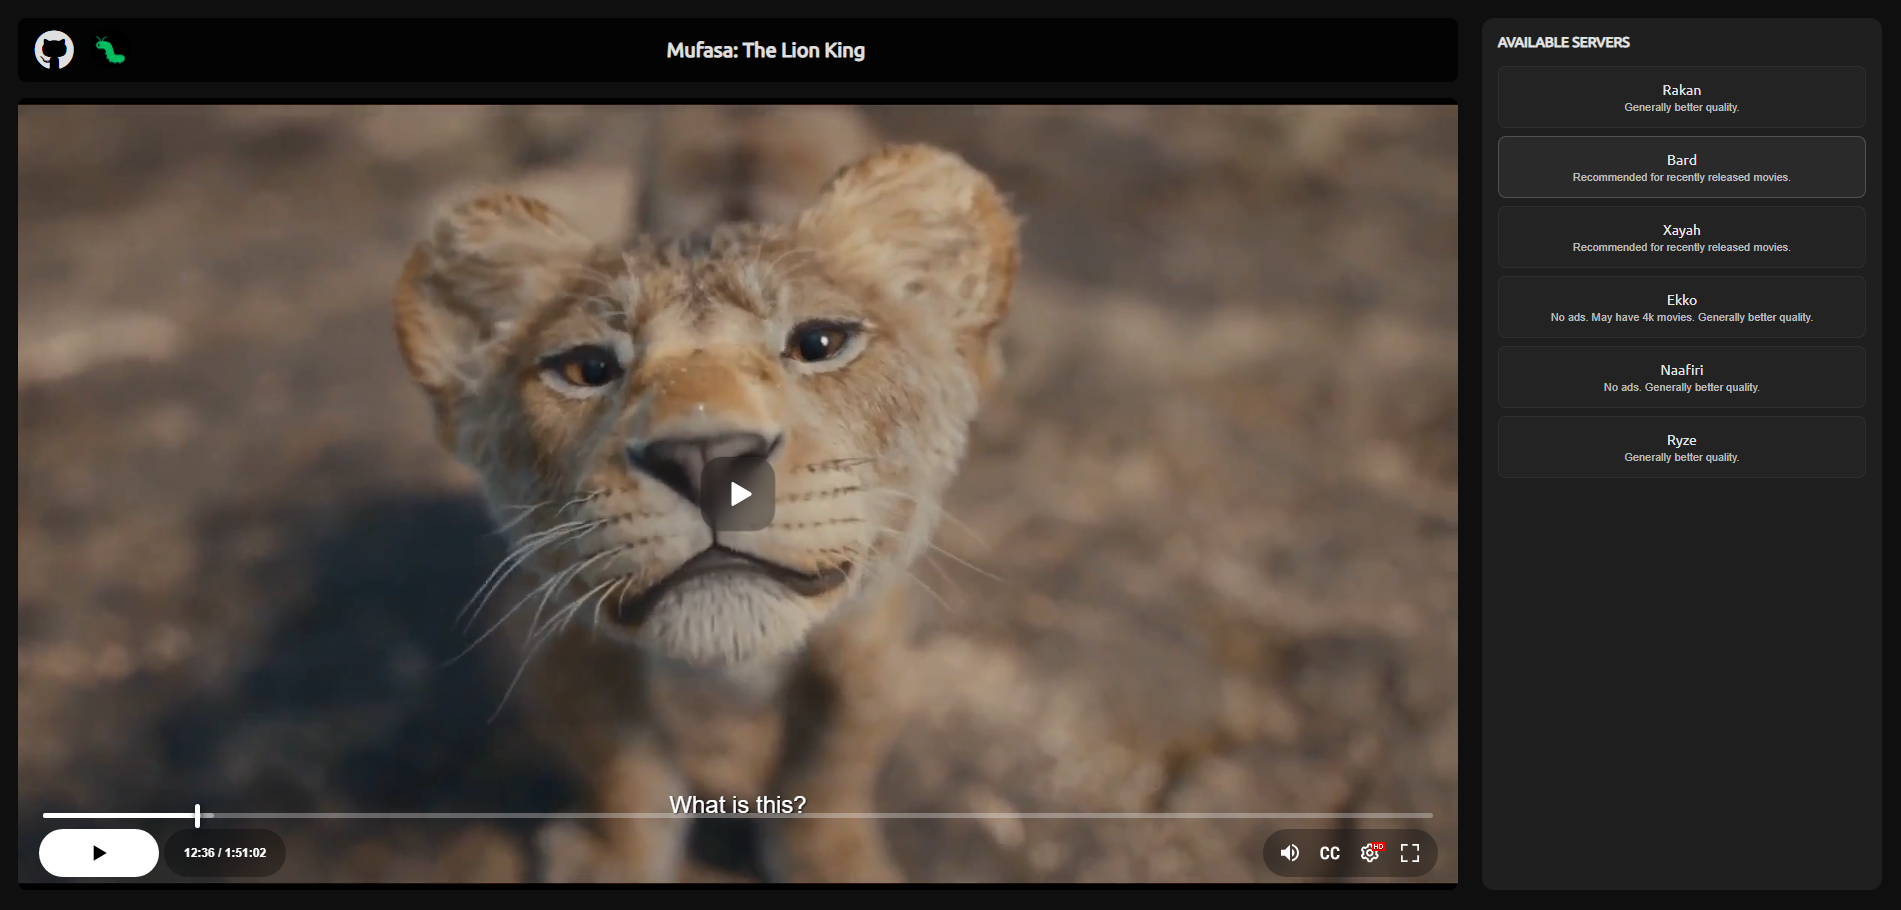Viewport: 1901px width, 910px height.
Task: Click the Mufasa: The Lion King title
Action: tap(766, 50)
